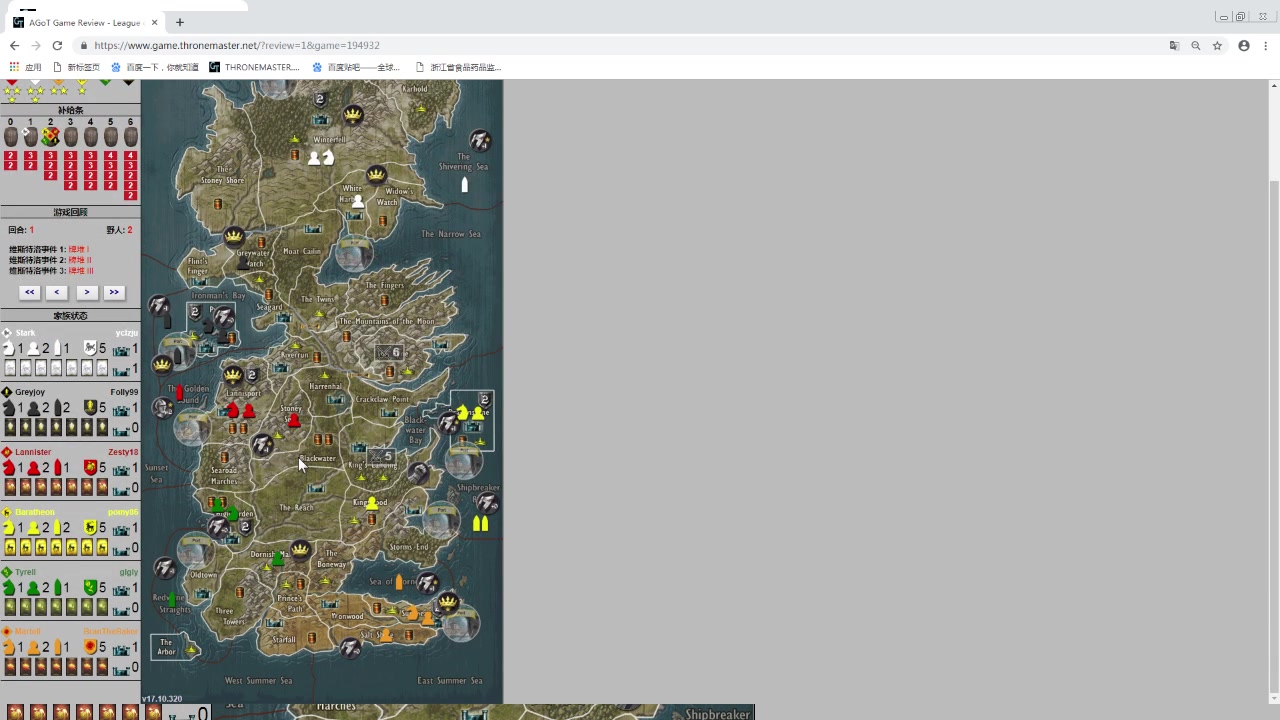
Task: Click the Baratheon stag shield icon
Action: pyautogui.click(x=90, y=528)
